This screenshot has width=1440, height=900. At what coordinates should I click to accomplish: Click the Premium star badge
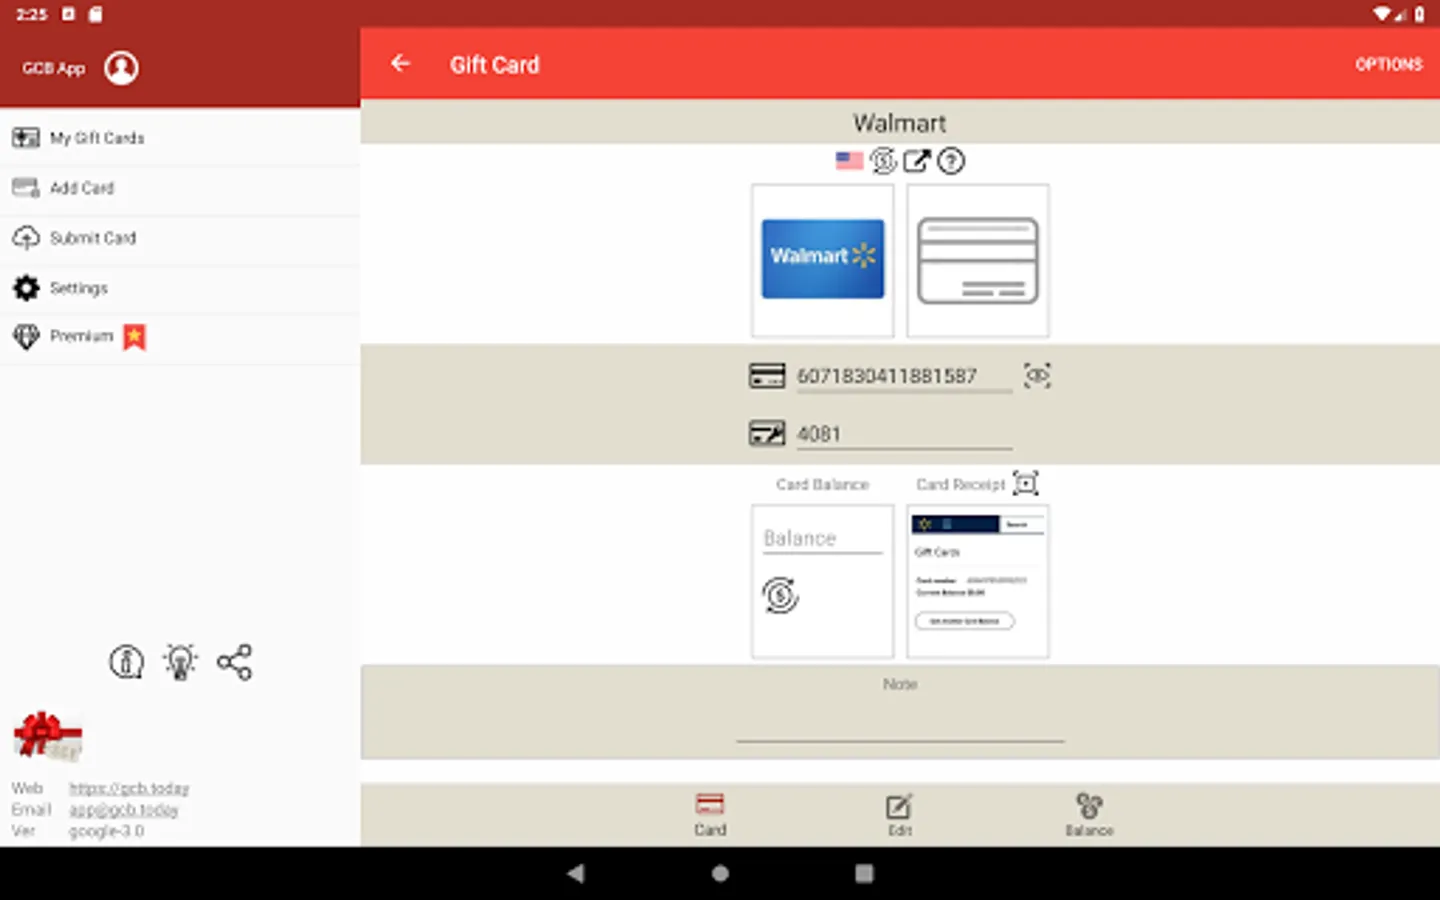[134, 337]
